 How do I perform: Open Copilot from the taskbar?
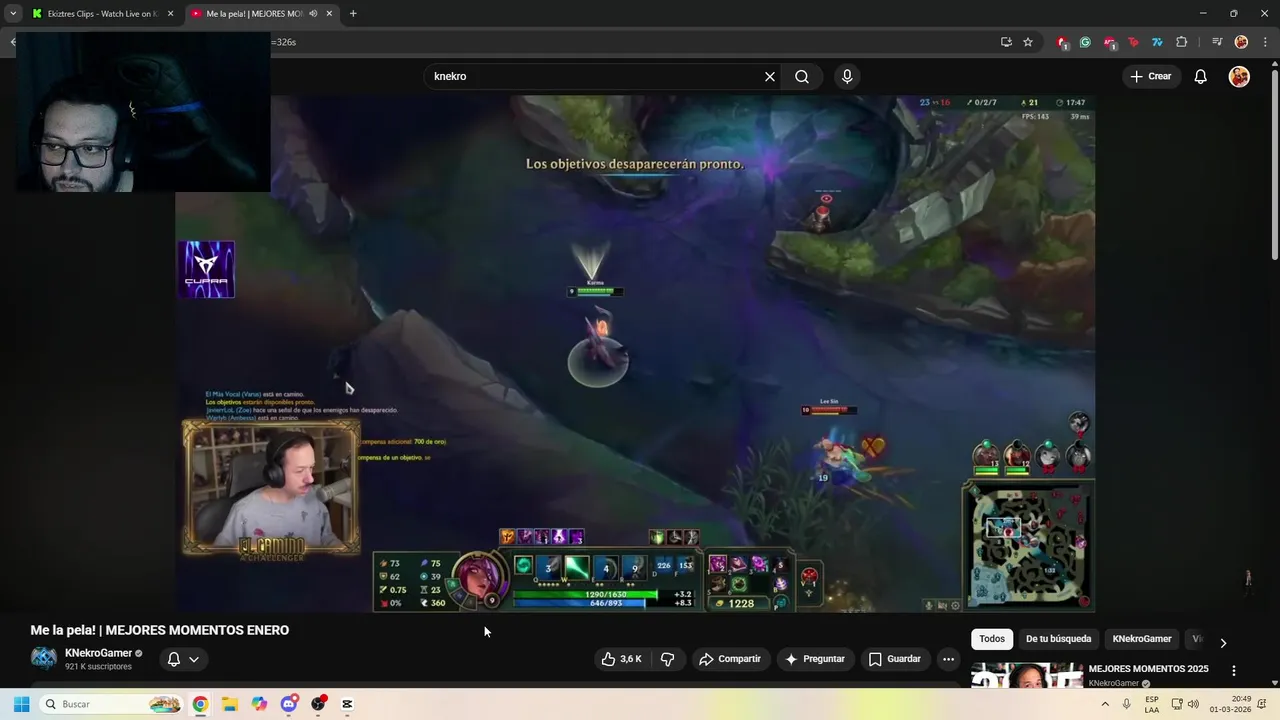coord(259,704)
